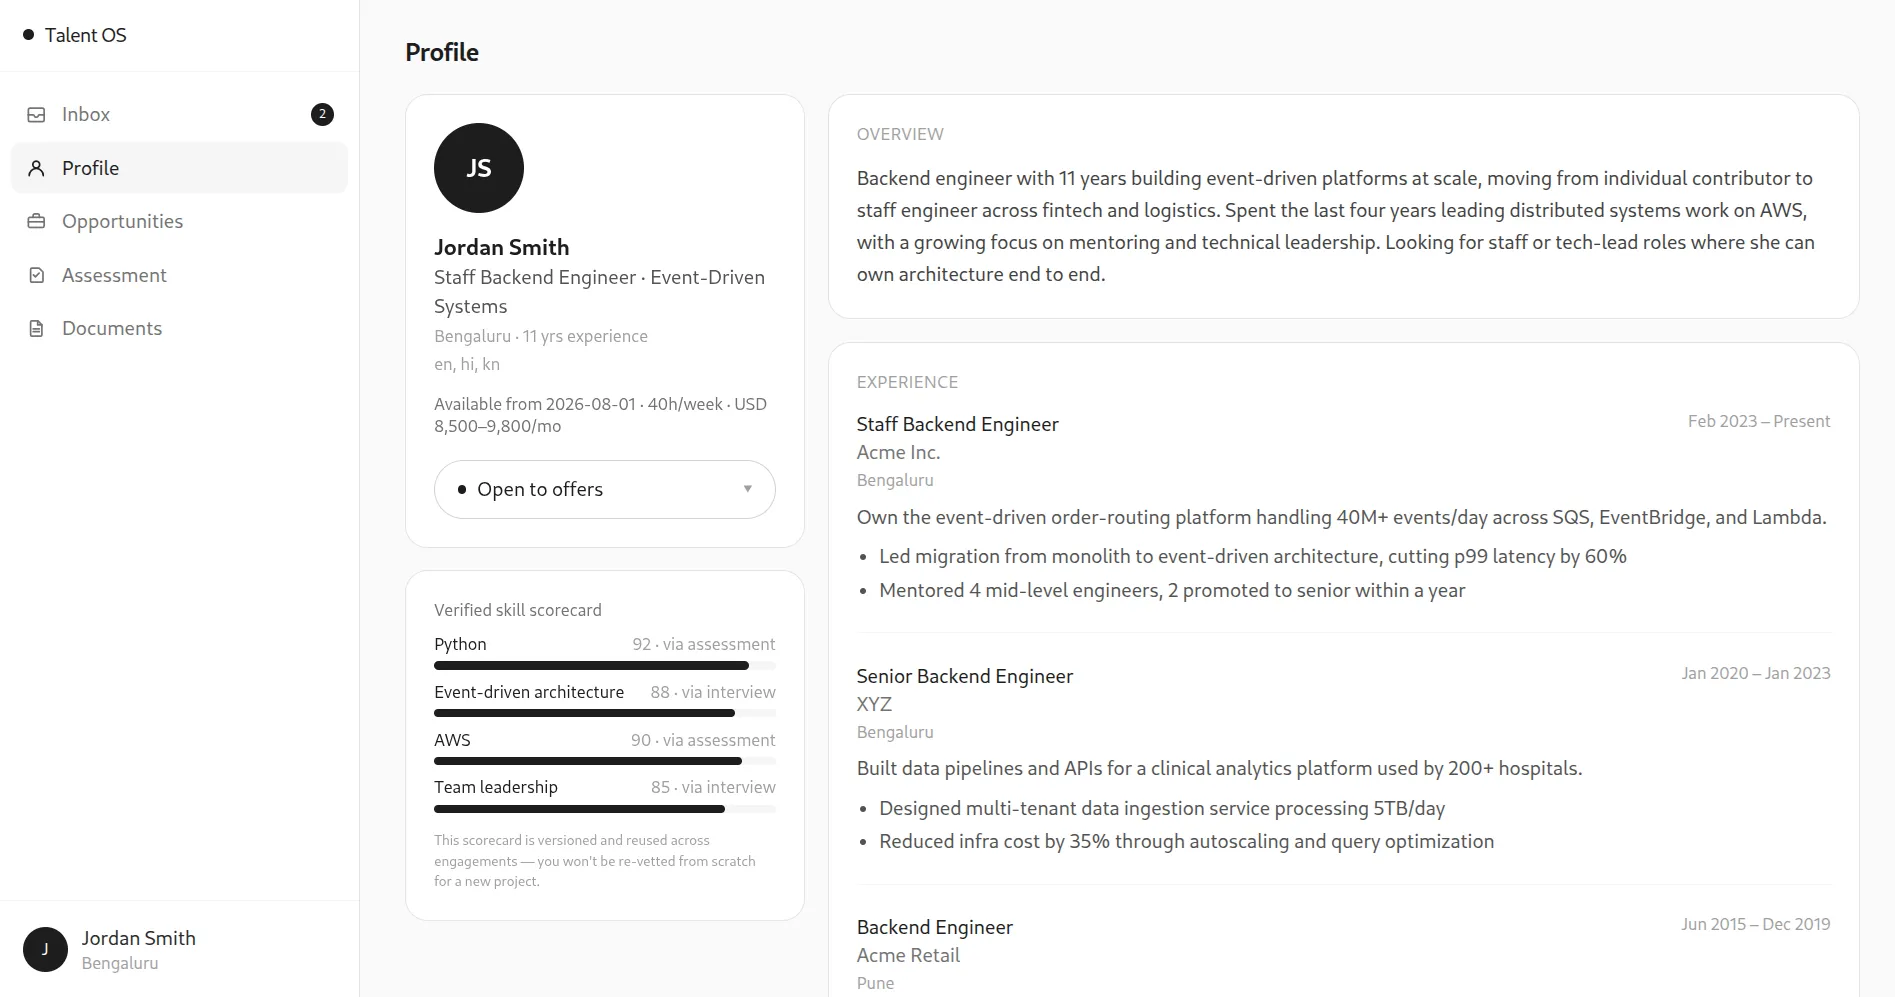
Task: Click the Documents file icon
Action: (36, 328)
